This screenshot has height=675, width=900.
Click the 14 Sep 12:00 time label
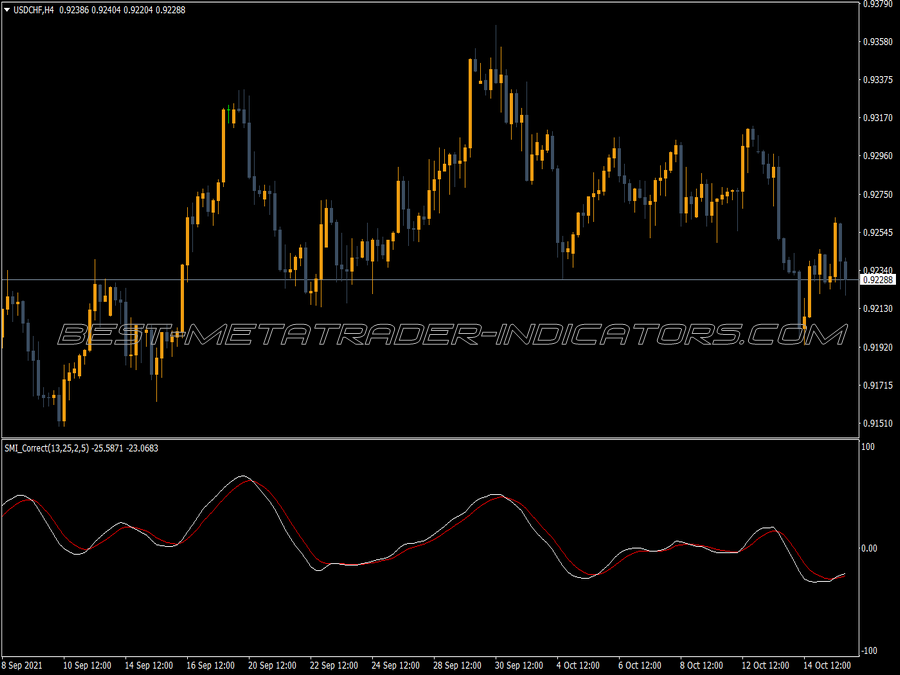[149, 665]
